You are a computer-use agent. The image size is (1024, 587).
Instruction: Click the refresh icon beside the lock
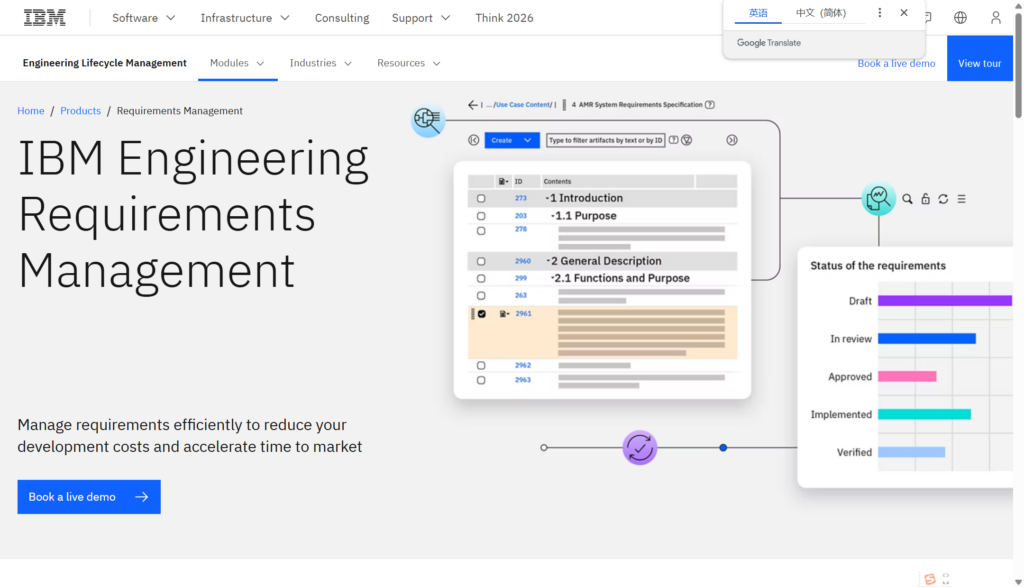pos(943,199)
